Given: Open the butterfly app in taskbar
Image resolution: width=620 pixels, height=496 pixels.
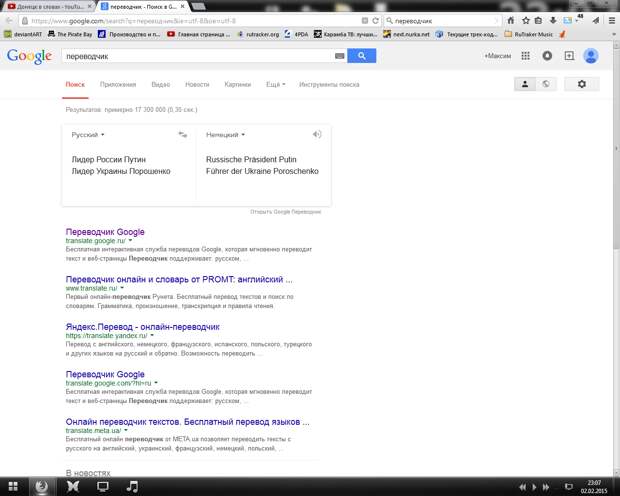Looking at the screenshot, I should tap(73, 486).
